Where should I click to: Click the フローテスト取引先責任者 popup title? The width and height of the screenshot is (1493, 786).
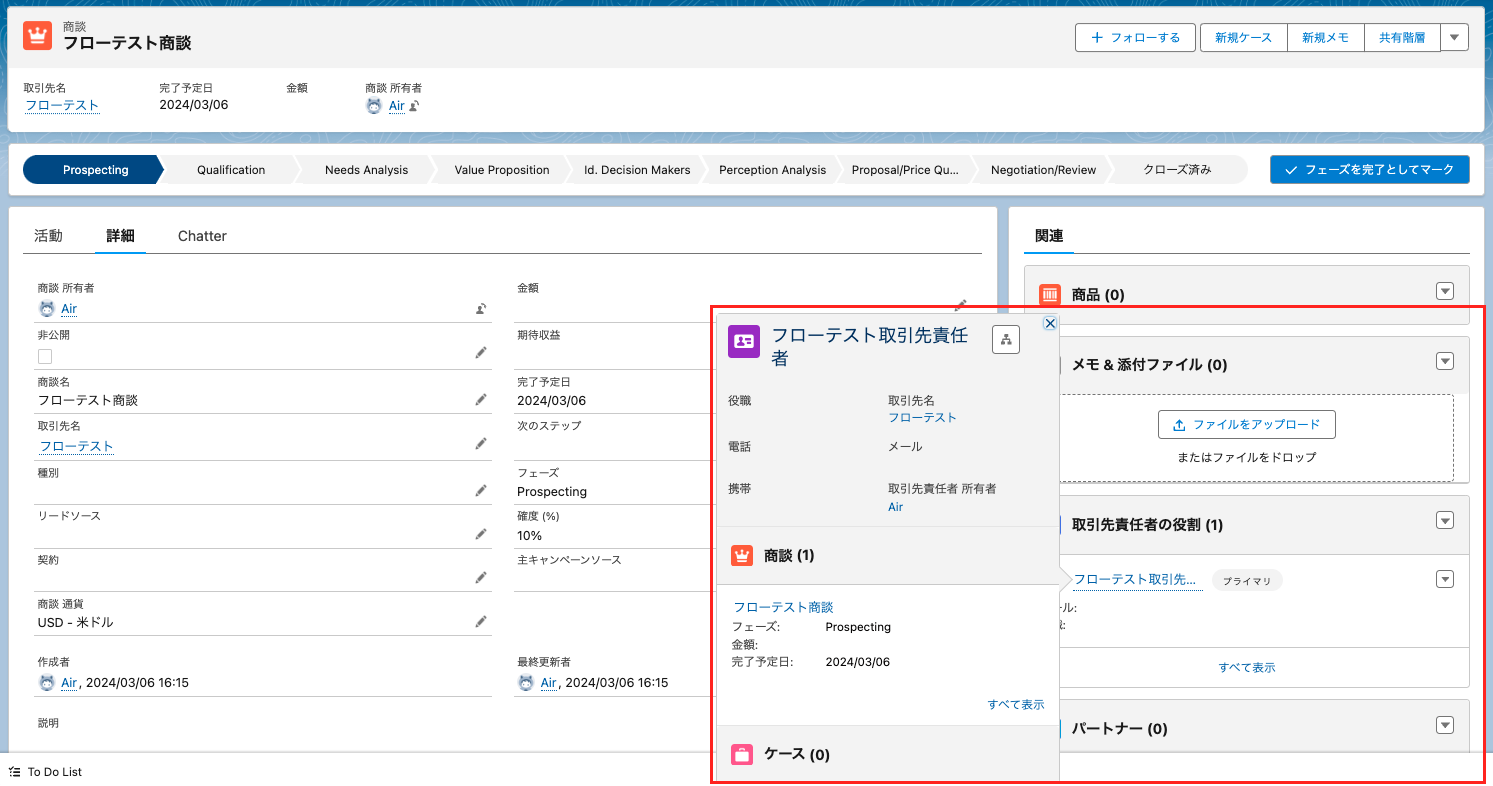point(869,347)
